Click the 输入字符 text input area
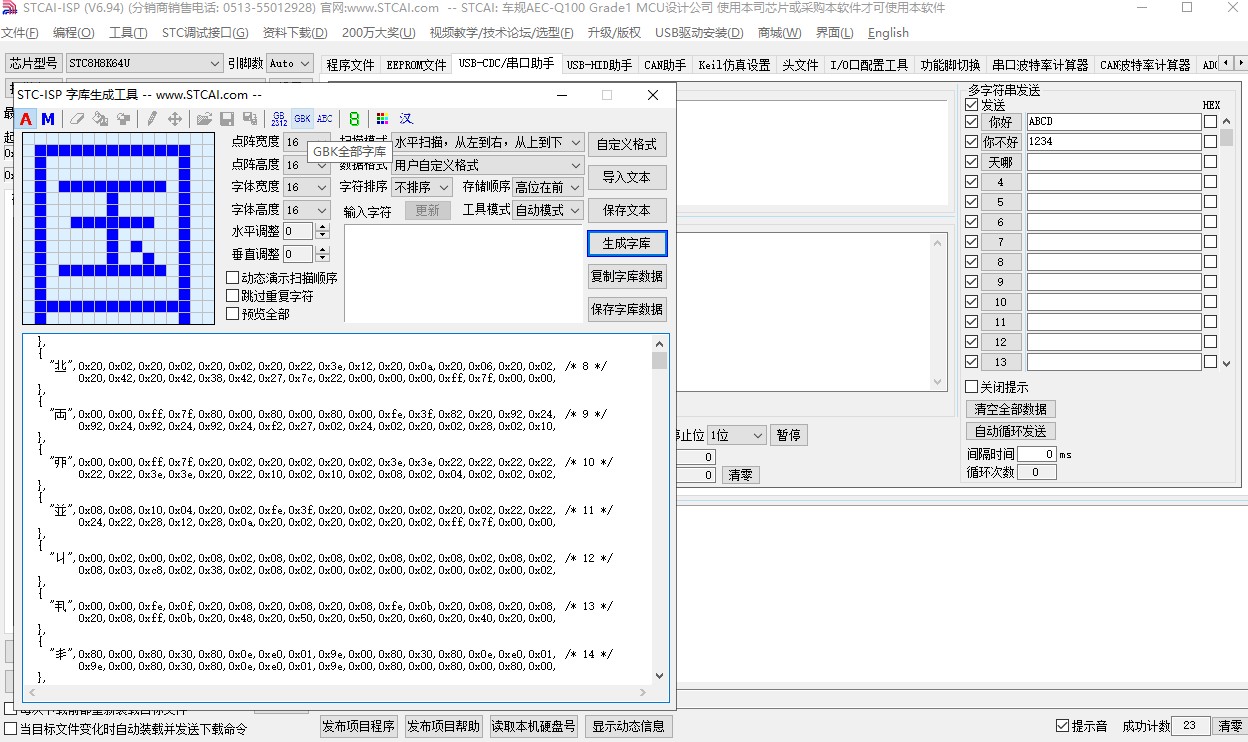This screenshot has width=1248, height=742. coord(463,273)
